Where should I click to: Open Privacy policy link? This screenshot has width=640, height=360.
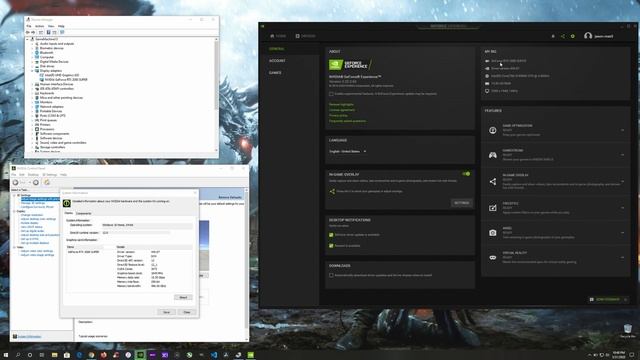(x=338, y=116)
